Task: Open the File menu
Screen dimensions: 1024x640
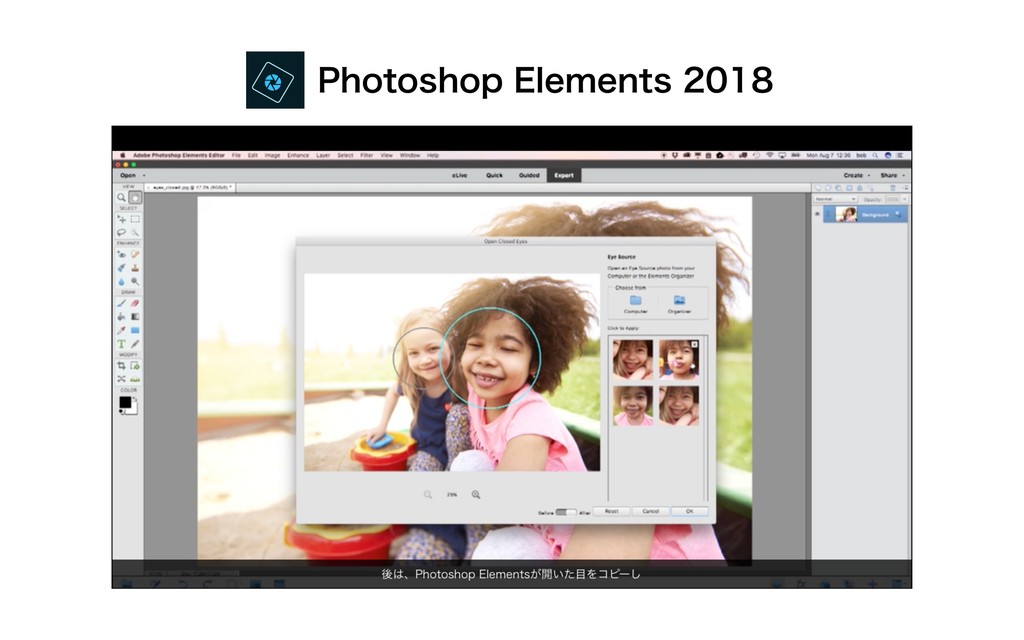Action: point(236,155)
